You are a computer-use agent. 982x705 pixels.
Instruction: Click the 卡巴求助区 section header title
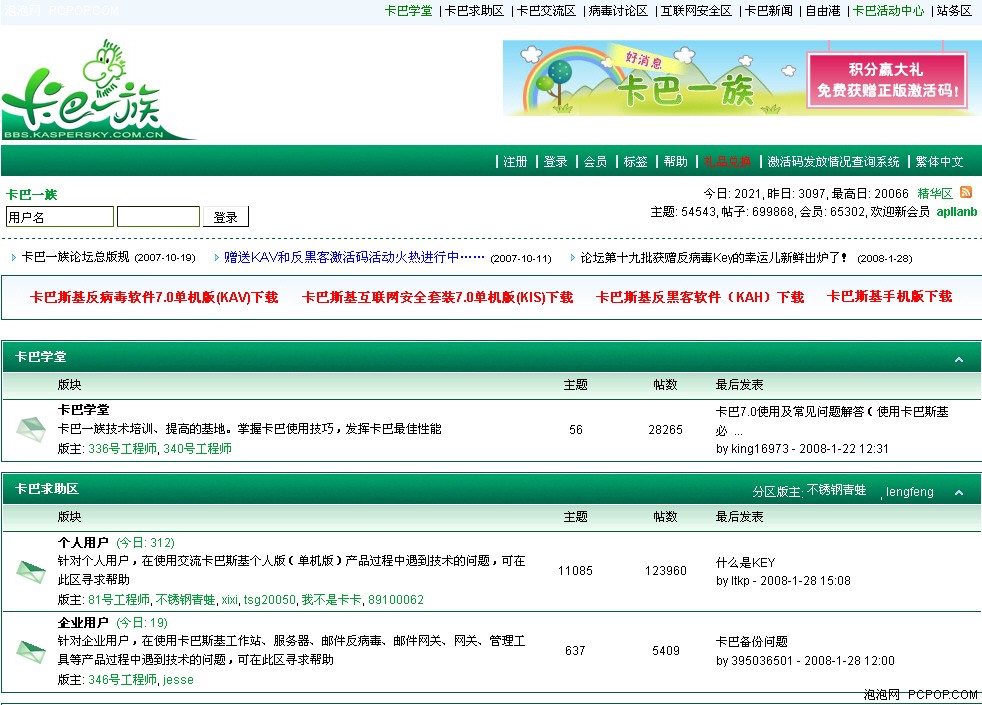coord(46,488)
